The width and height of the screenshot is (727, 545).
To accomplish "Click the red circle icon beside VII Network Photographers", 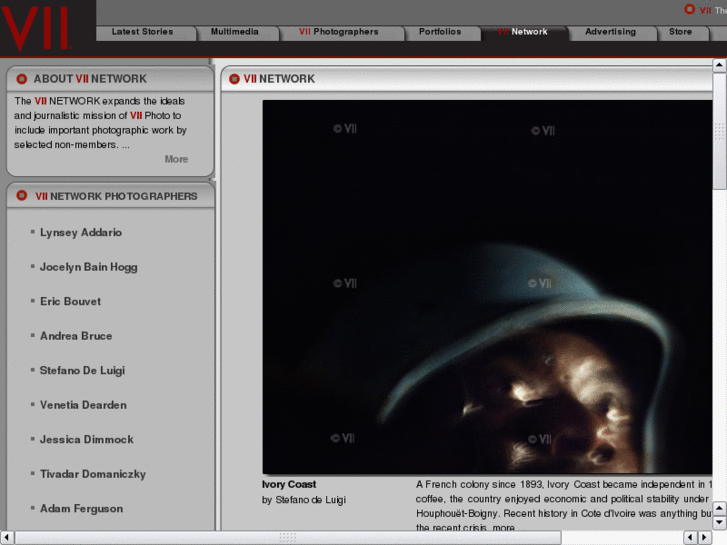I will (x=21, y=196).
